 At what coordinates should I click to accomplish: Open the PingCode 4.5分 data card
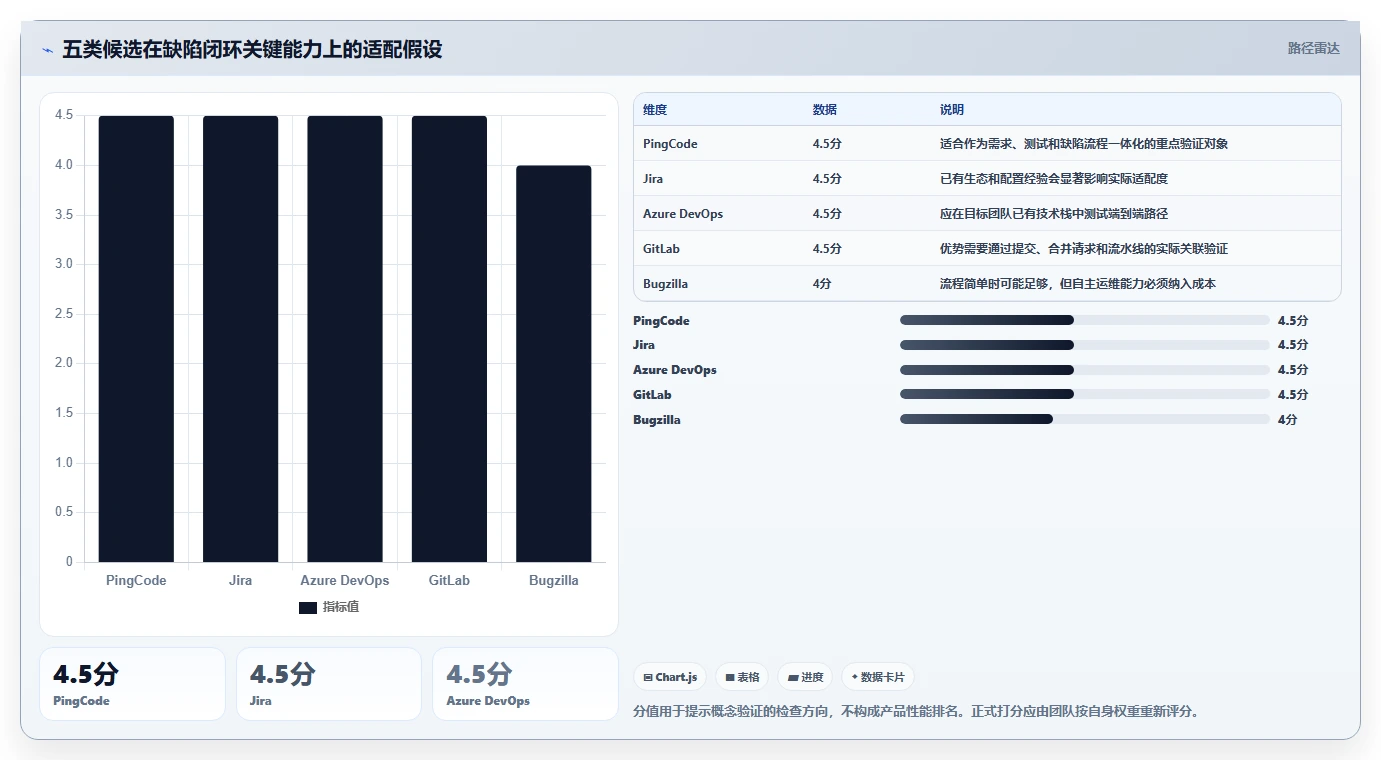pos(132,684)
